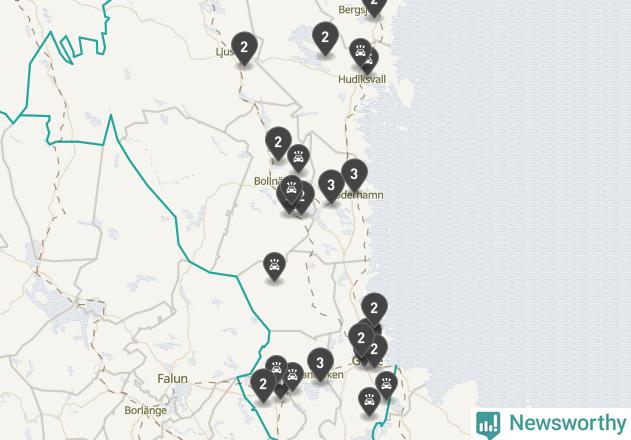Click the car marker just northeast of Bollnäs
631x440 pixels.
(298, 157)
